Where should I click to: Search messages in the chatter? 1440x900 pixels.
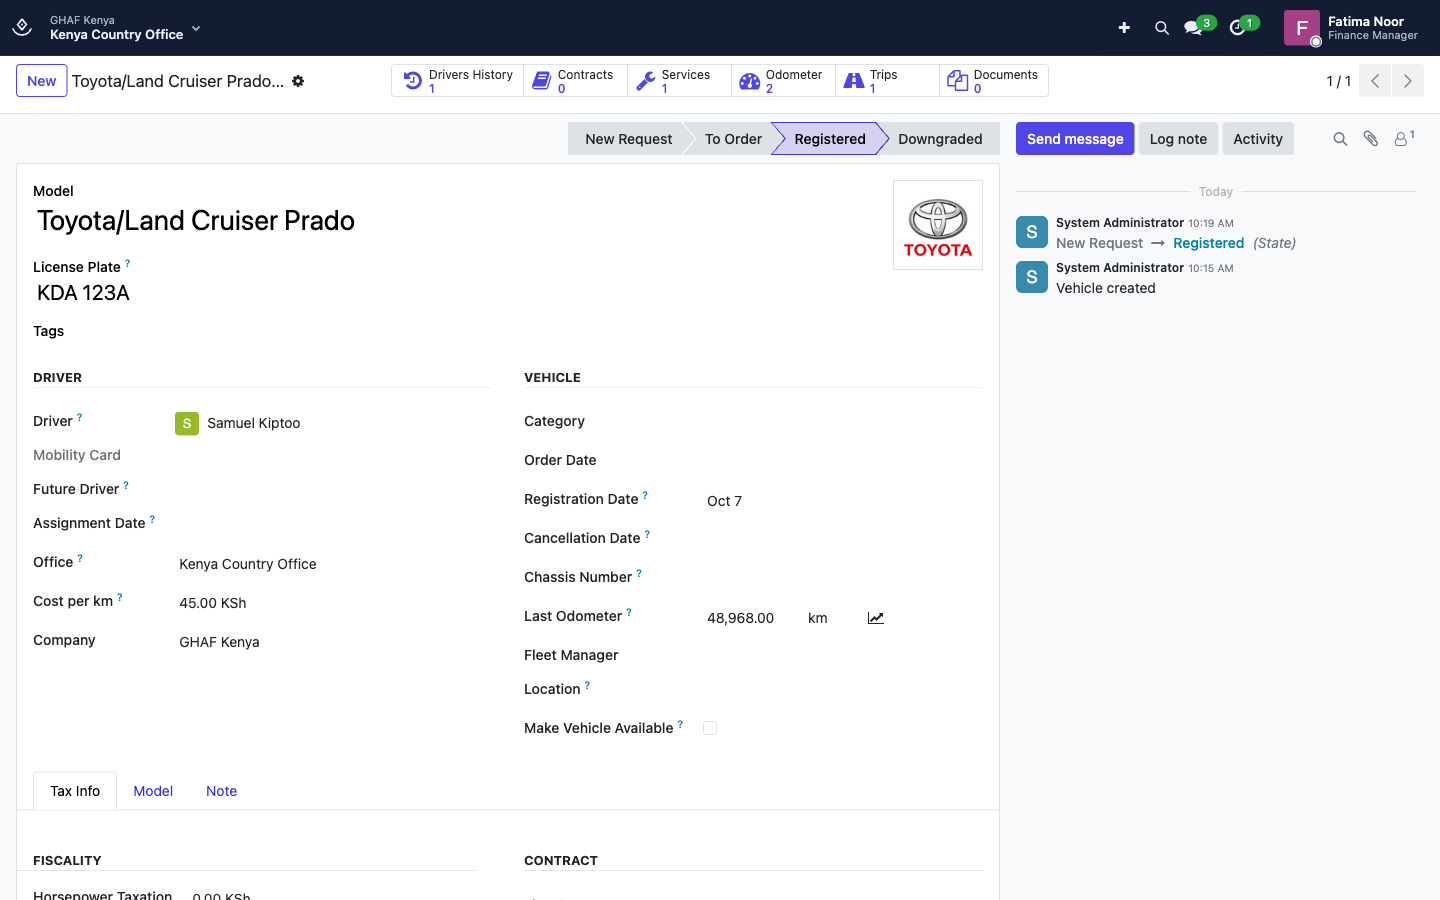(x=1340, y=139)
